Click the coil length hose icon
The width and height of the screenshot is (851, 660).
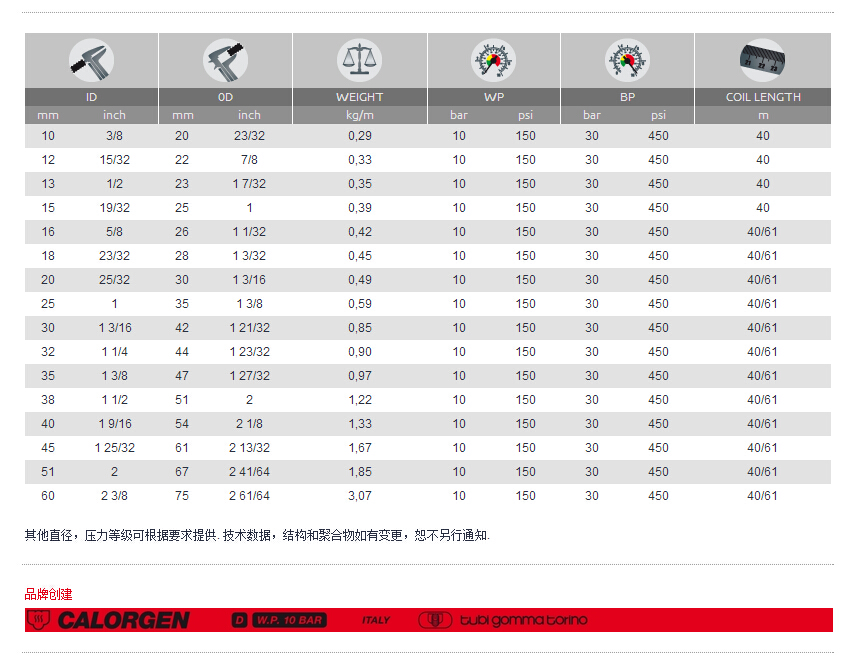click(x=762, y=61)
